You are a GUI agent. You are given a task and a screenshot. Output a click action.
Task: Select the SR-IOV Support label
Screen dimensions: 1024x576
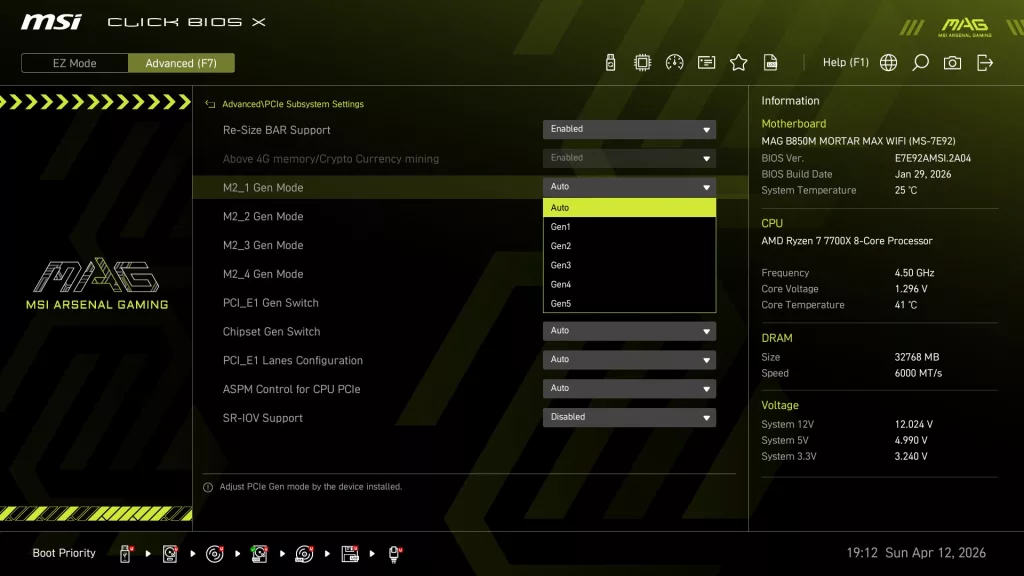pyautogui.click(x=263, y=417)
